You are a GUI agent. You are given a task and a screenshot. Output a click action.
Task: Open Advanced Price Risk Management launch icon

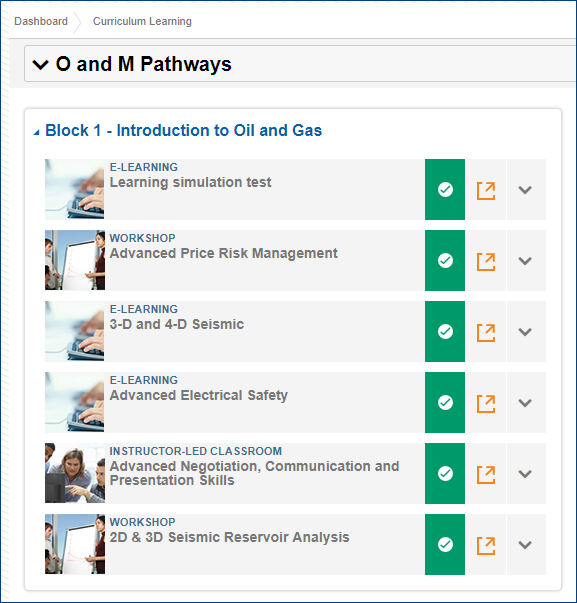click(486, 262)
